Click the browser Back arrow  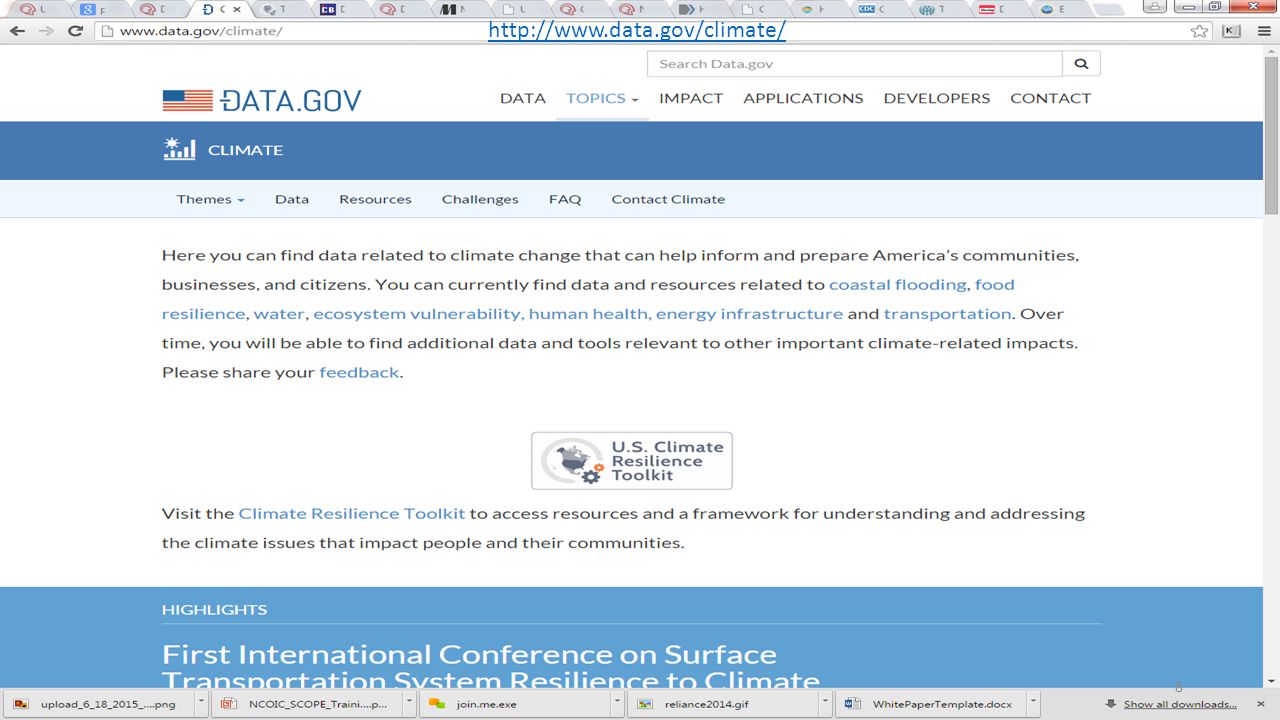point(18,31)
